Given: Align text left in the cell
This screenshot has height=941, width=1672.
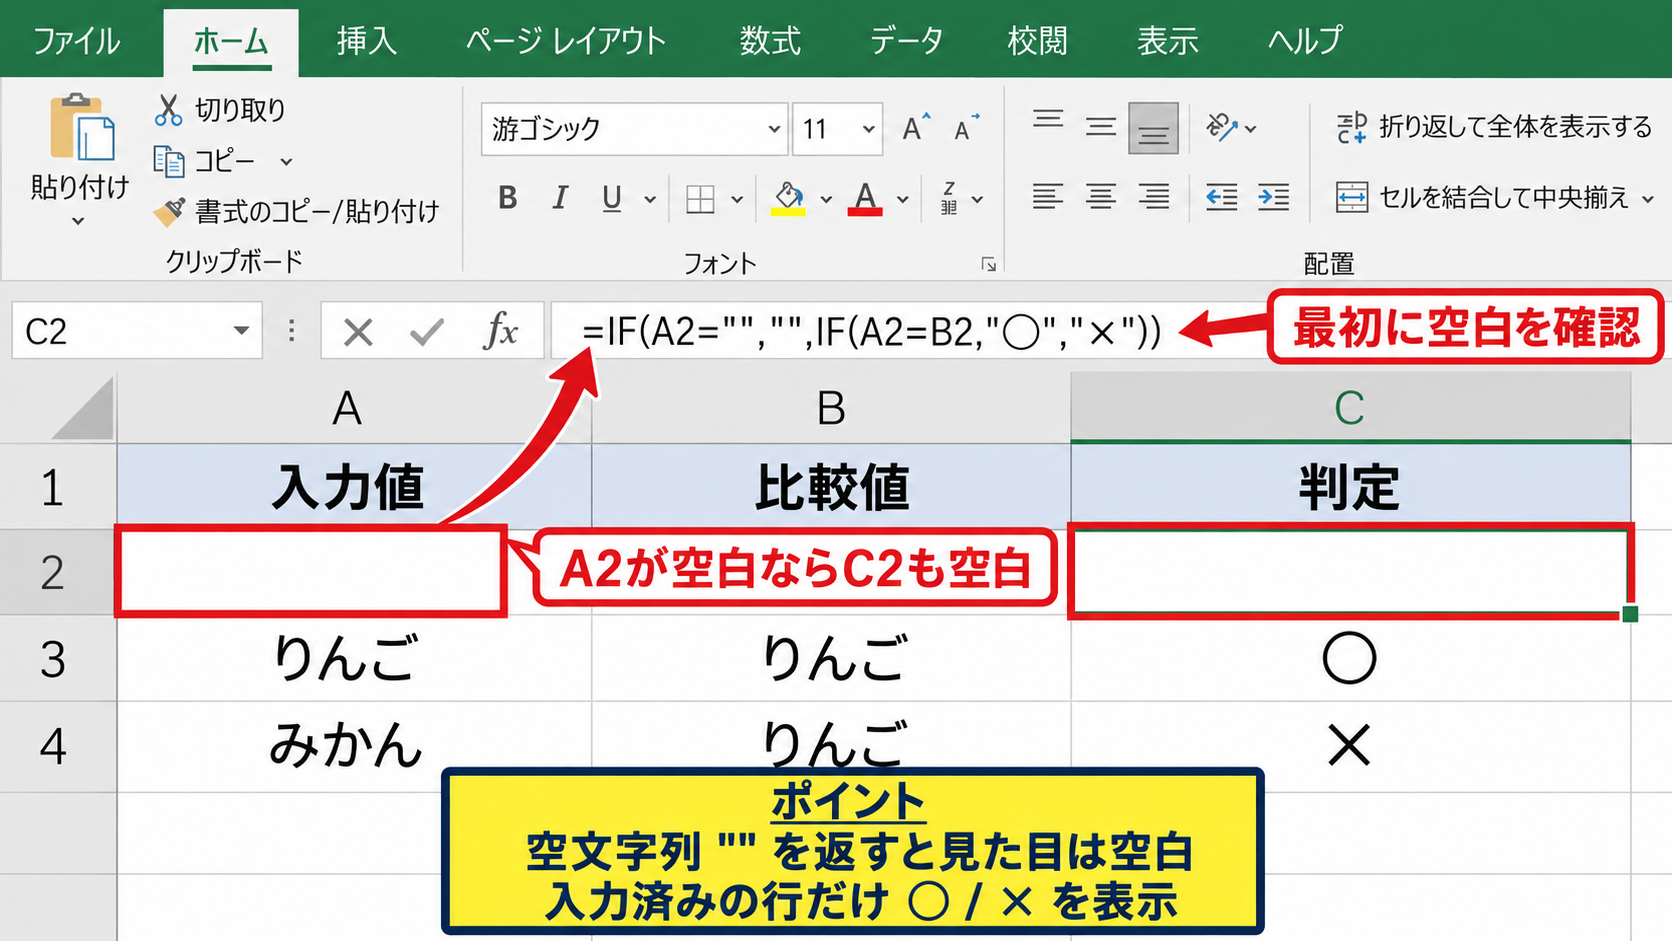Looking at the screenshot, I should coord(1048,197).
